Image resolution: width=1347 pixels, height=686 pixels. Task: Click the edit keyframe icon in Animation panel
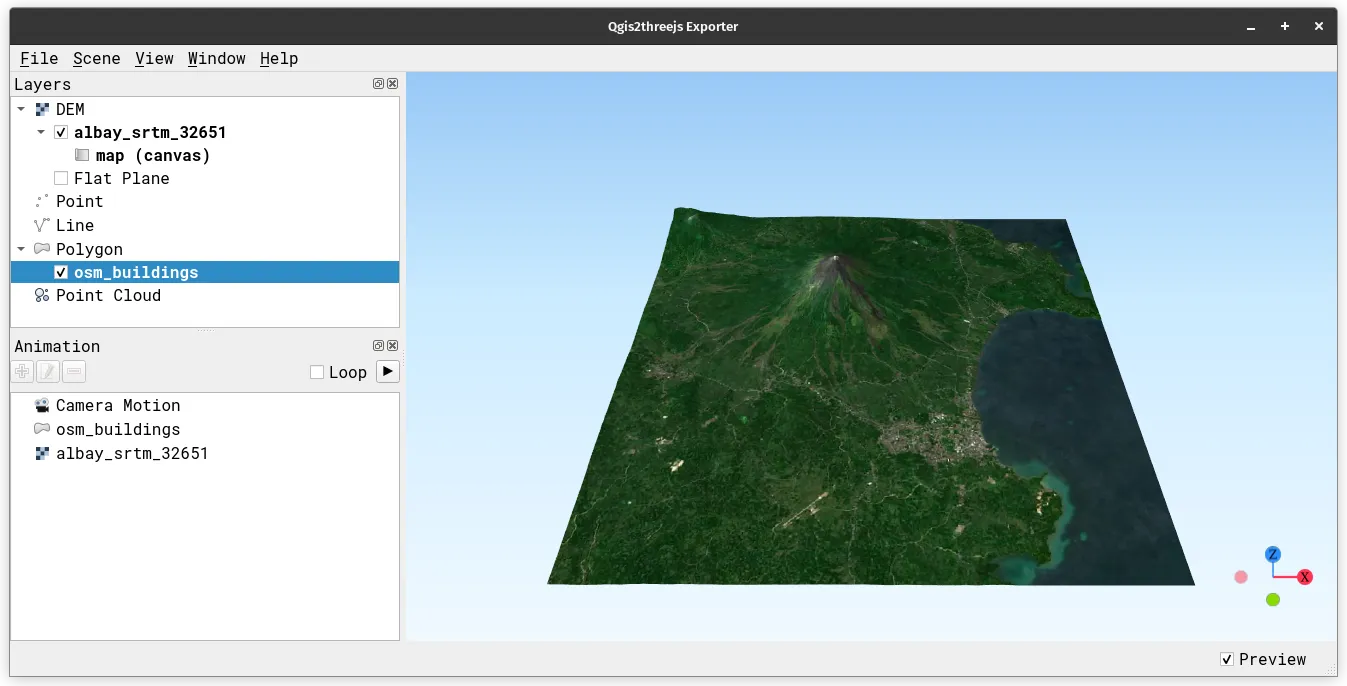[x=48, y=371]
